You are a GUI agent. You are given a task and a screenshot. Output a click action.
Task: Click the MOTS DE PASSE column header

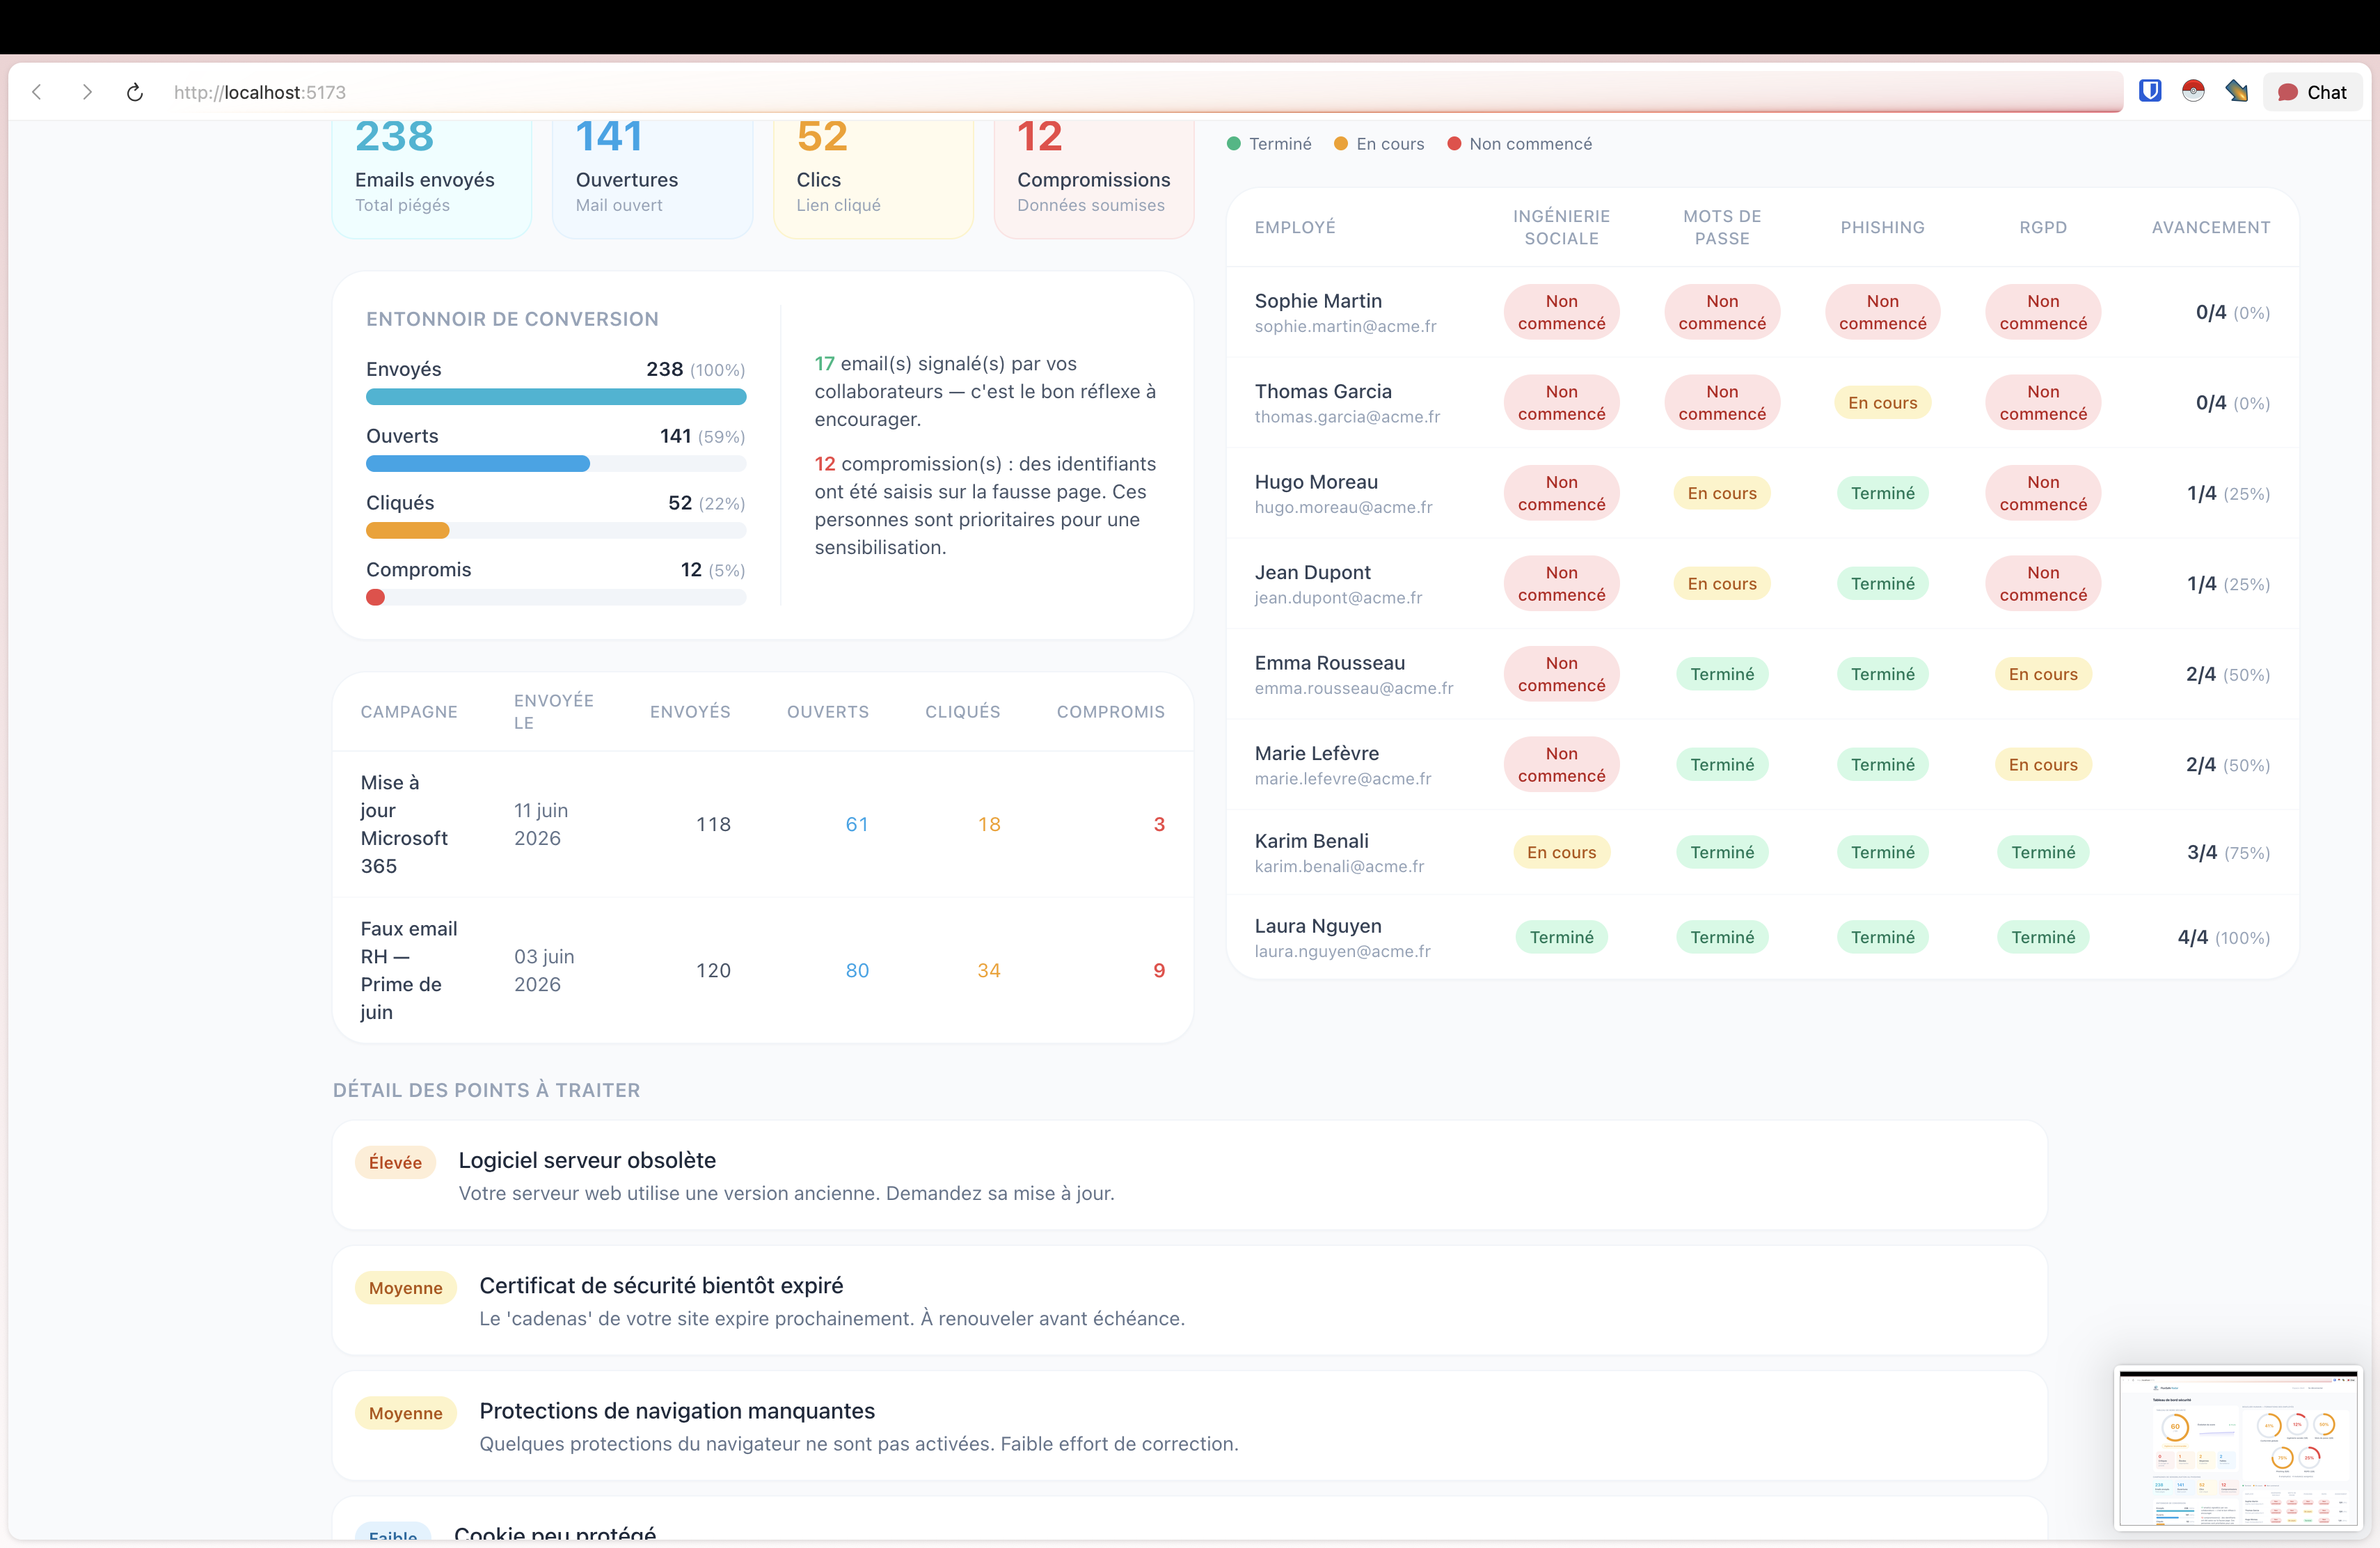click(x=1722, y=227)
